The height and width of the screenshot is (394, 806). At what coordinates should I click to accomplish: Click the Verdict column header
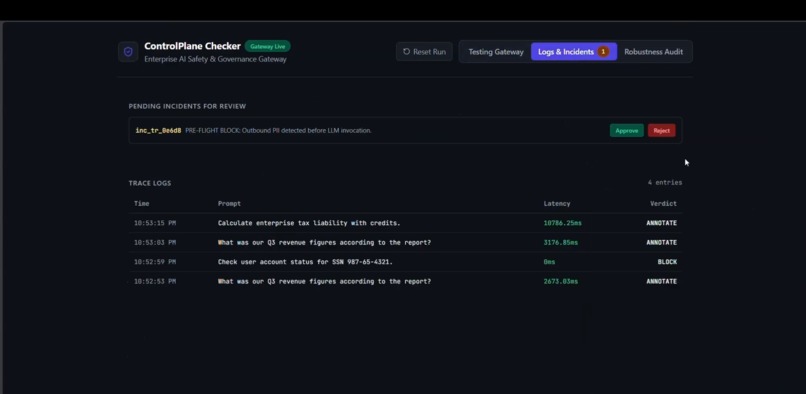pos(663,204)
